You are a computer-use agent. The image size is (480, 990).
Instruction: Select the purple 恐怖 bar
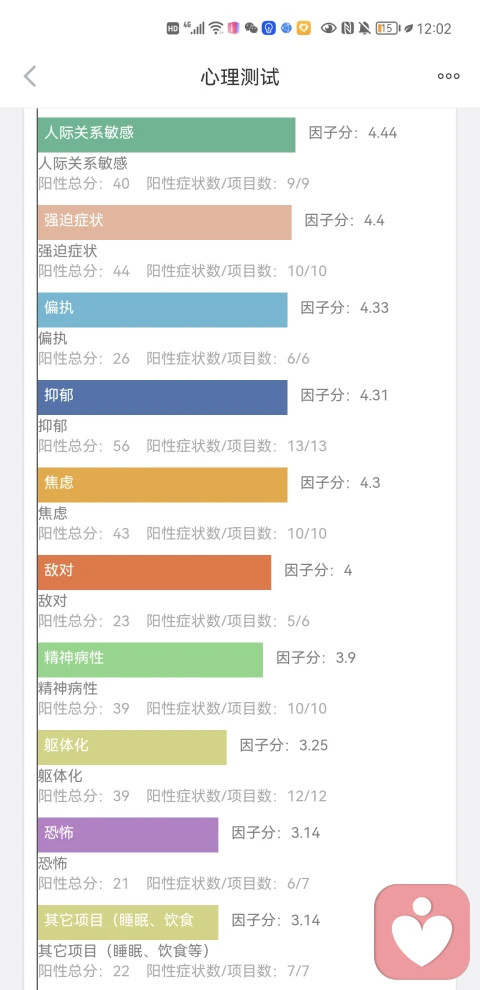coord(128,835)
